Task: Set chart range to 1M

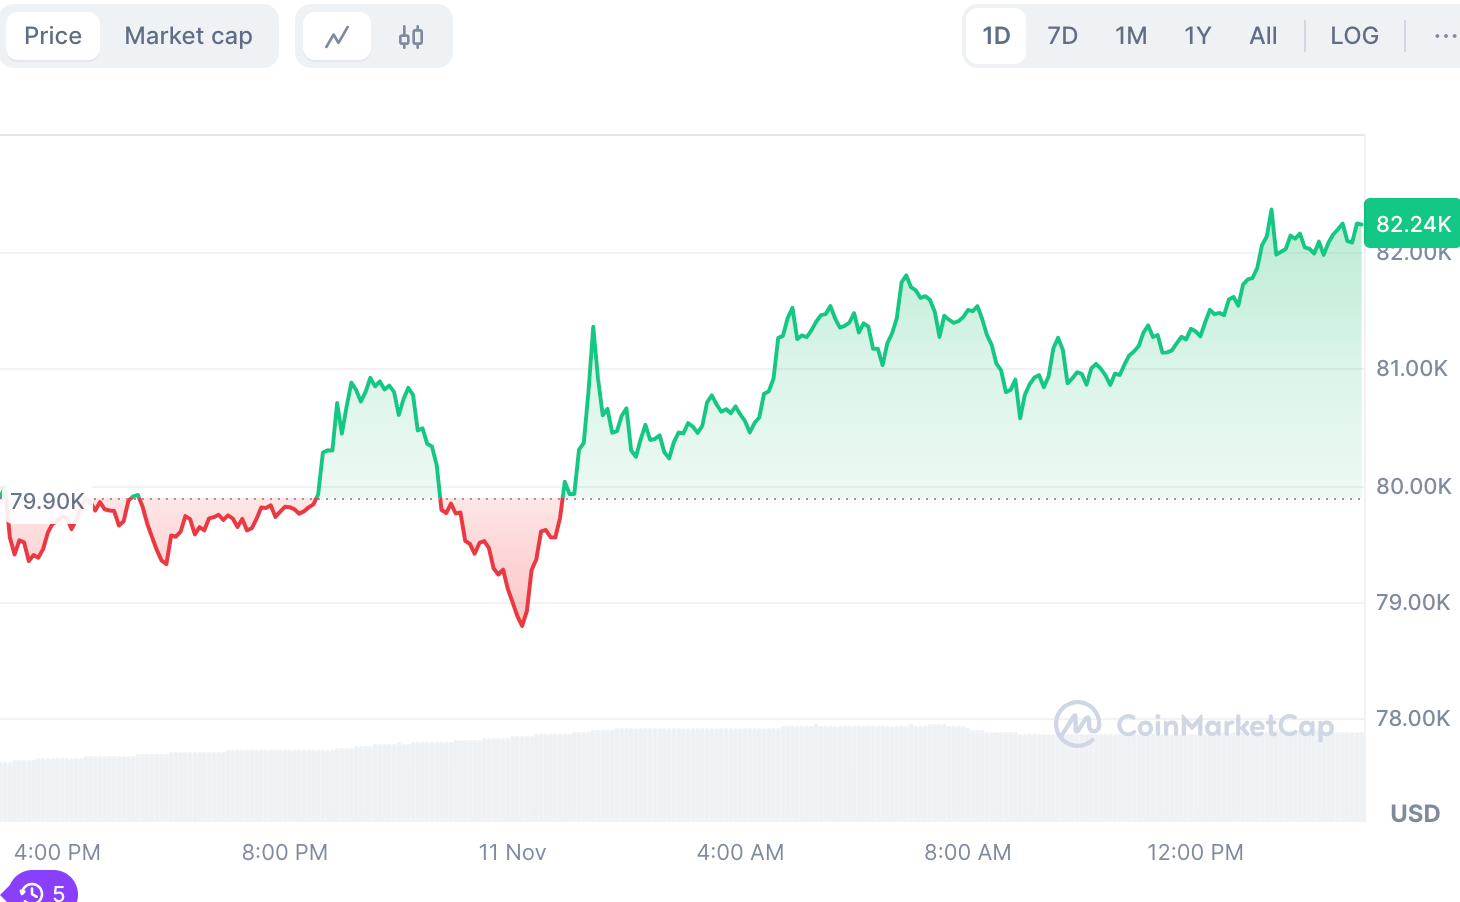Action: point(1131,36)
